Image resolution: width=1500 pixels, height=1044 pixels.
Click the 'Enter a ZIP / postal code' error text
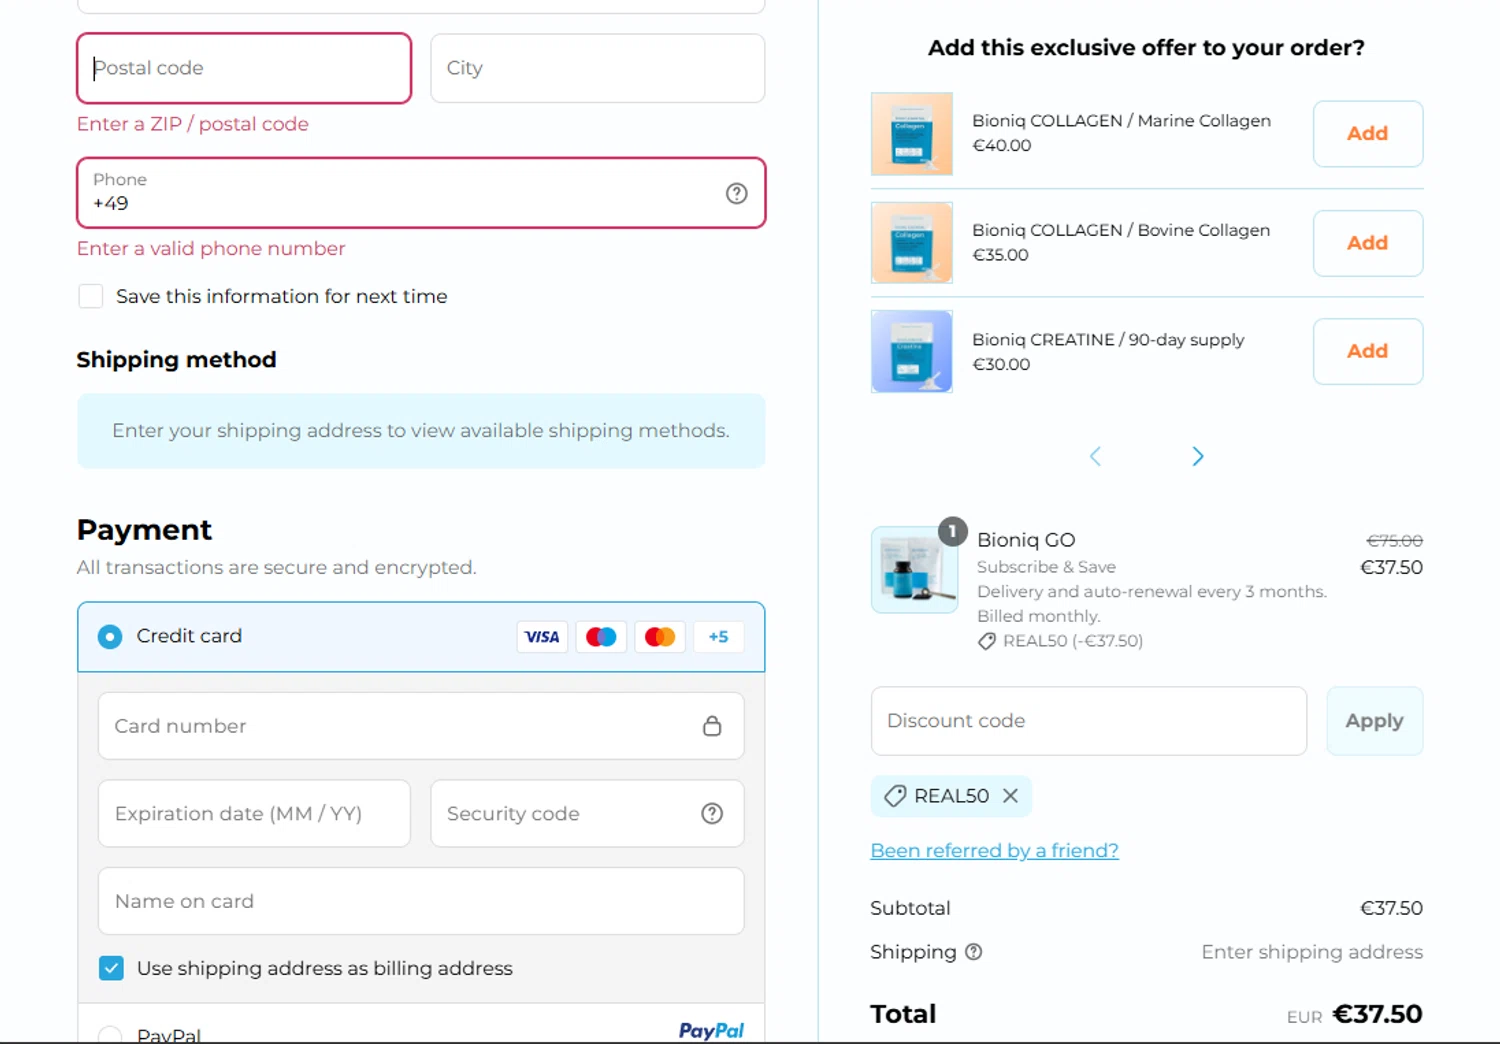pos(193,124)
